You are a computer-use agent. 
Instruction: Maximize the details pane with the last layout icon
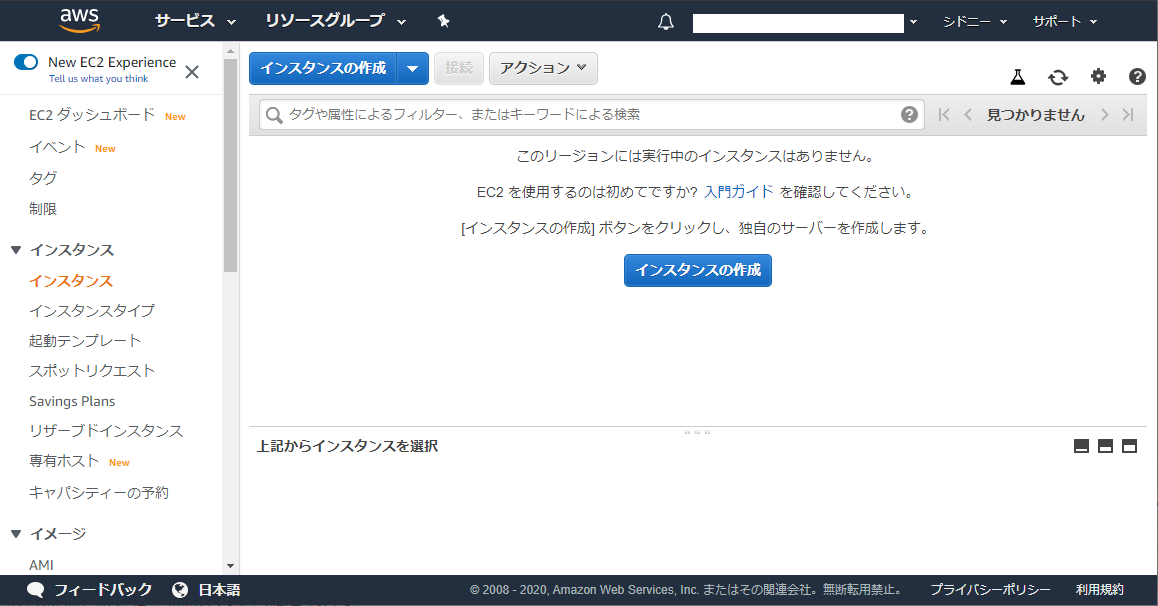[x=1129, y=446]
